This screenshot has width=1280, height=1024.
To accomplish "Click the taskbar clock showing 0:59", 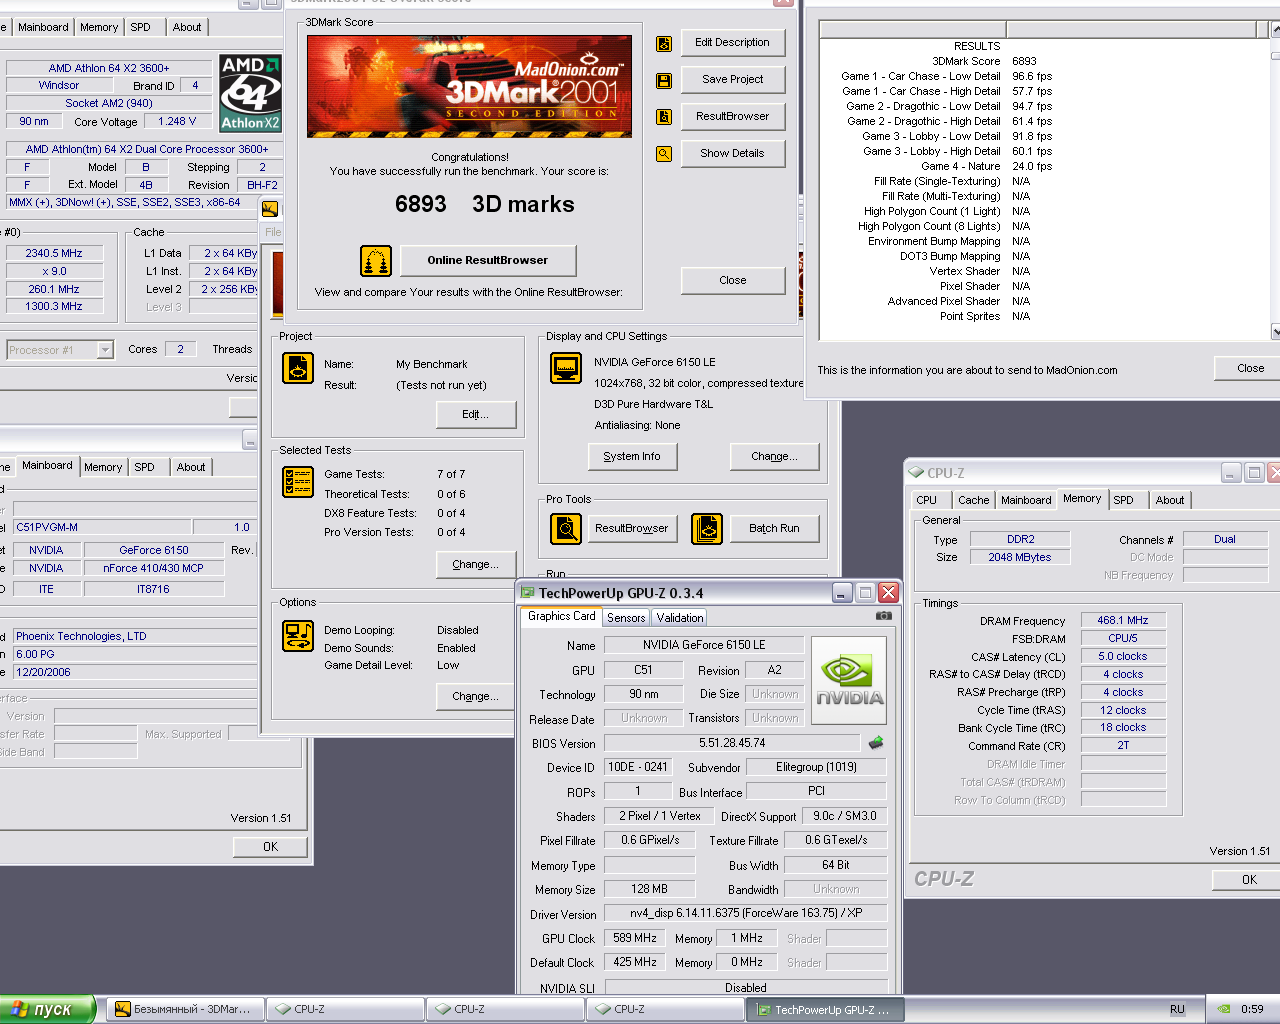I will 1252,1009.
